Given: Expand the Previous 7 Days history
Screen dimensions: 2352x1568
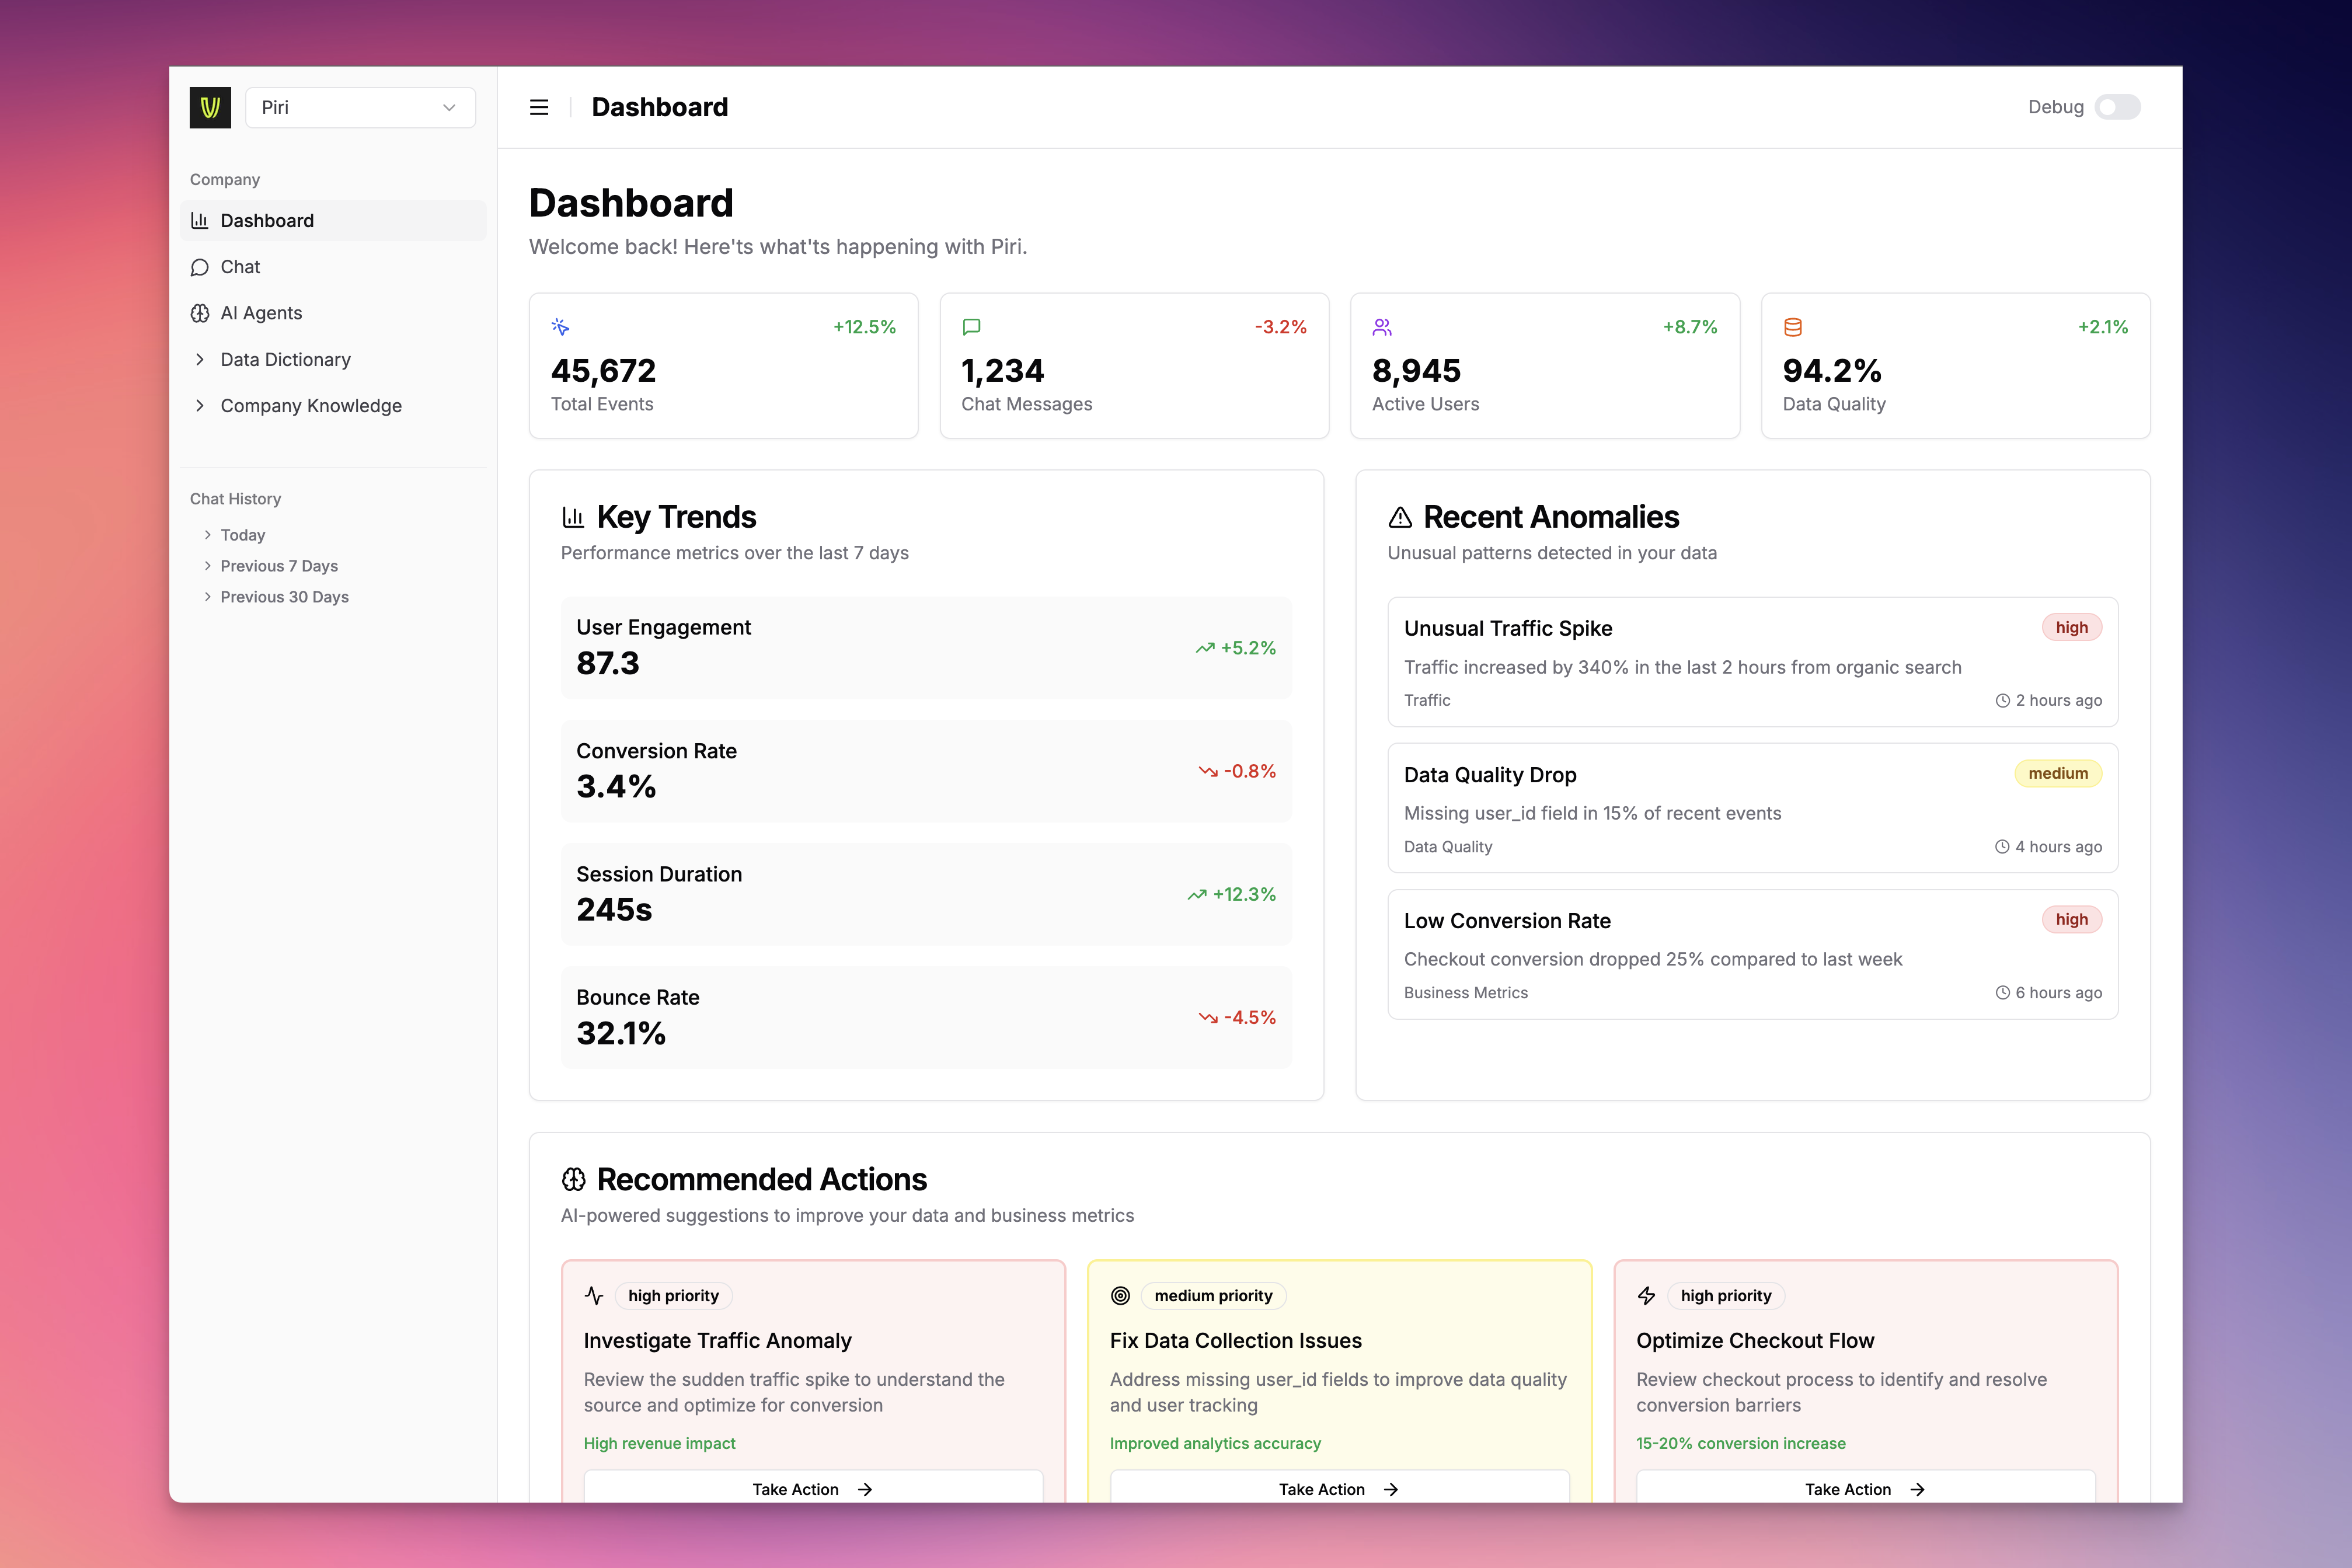Looking at the screenshot, I should pos(278,566).
